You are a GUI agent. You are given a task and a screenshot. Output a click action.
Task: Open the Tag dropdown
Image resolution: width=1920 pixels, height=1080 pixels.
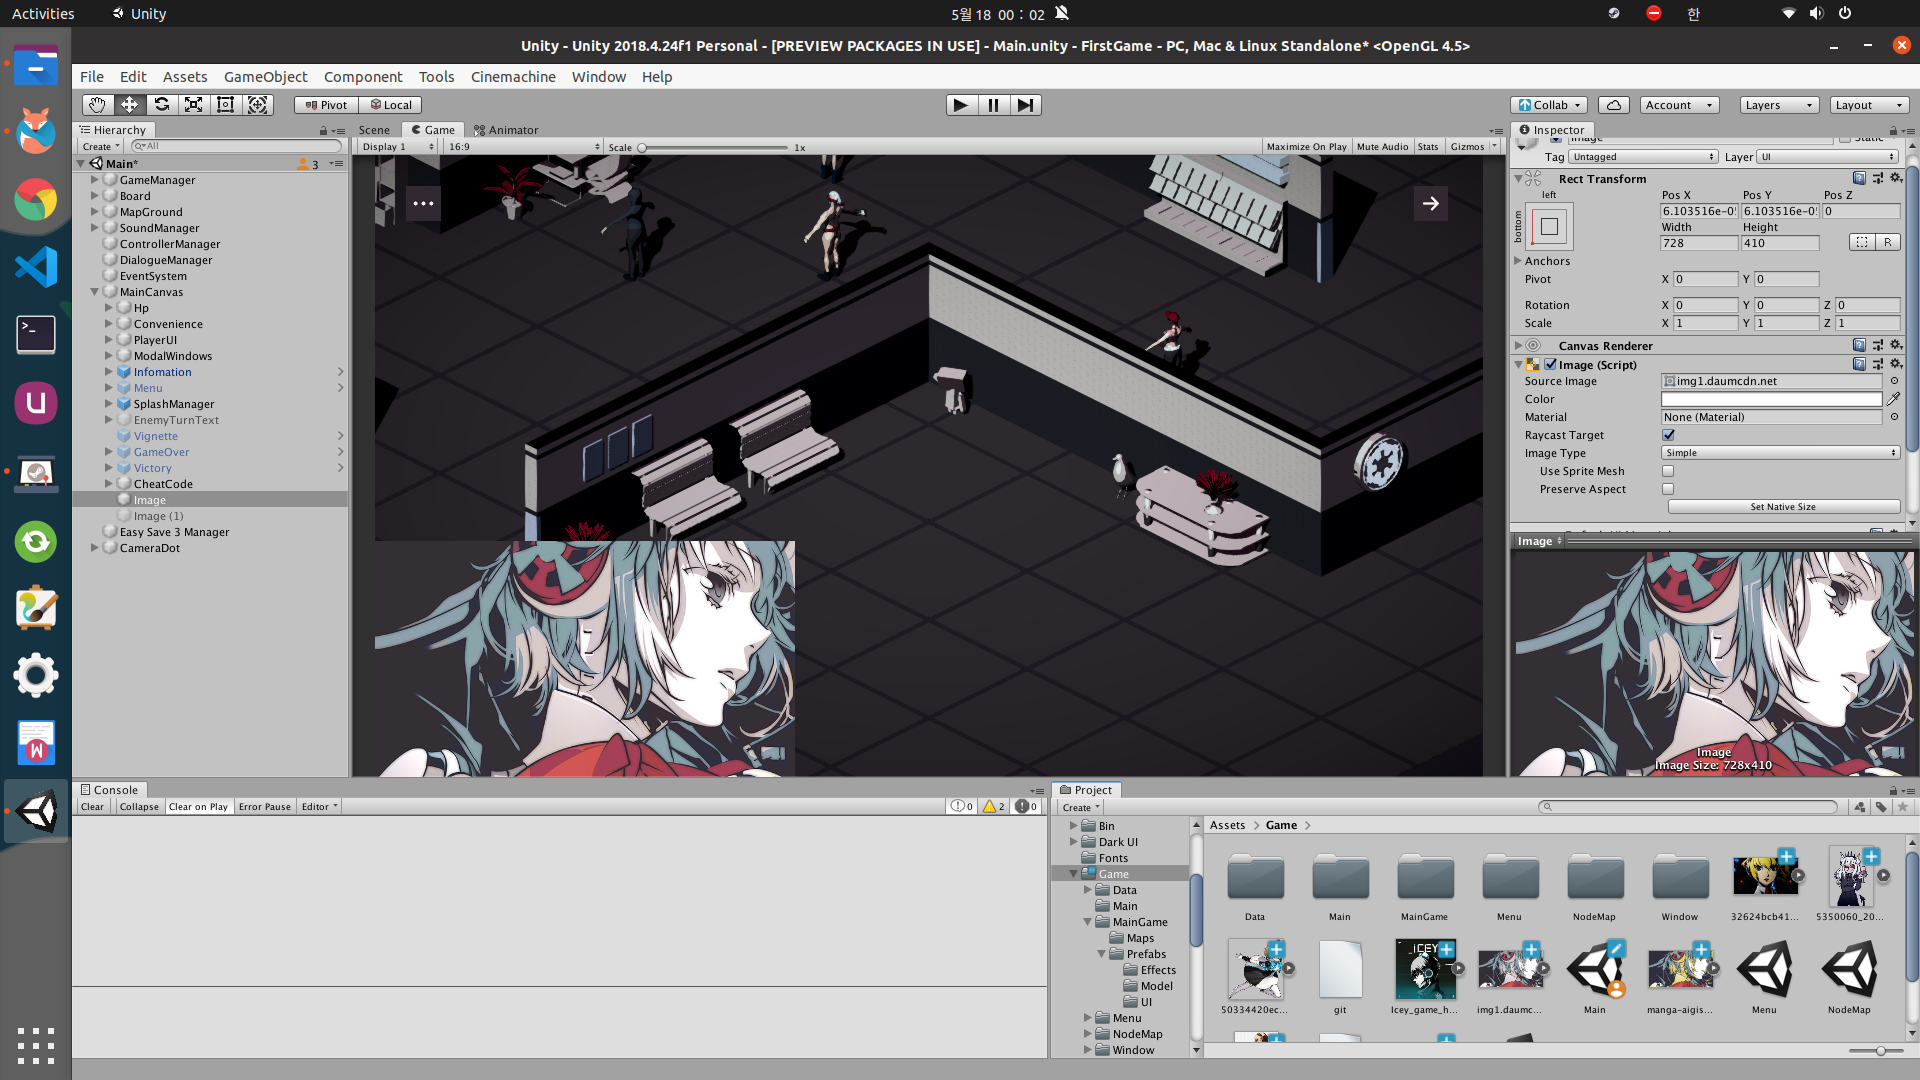pyautogui.click(x=1643, y=157)
